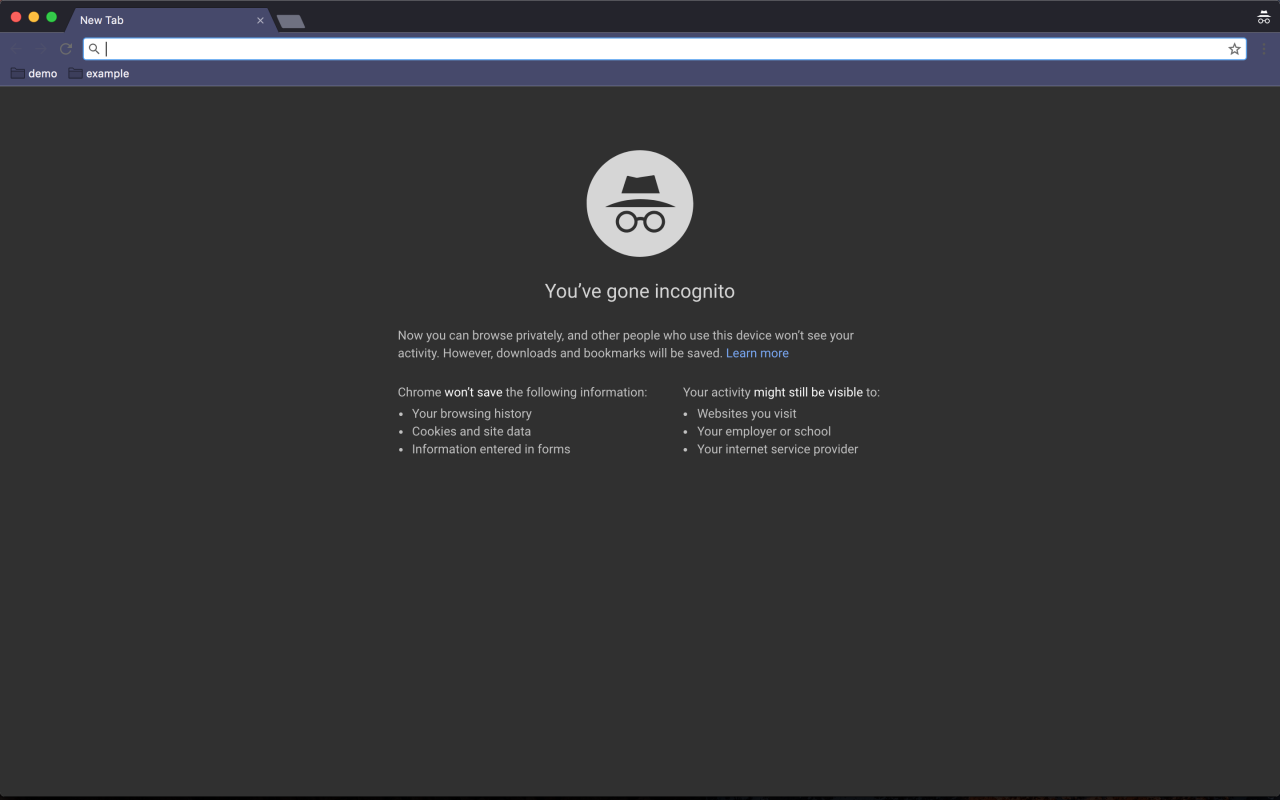
Task: Maximize the window with the green button
Action: coord(52,17)
